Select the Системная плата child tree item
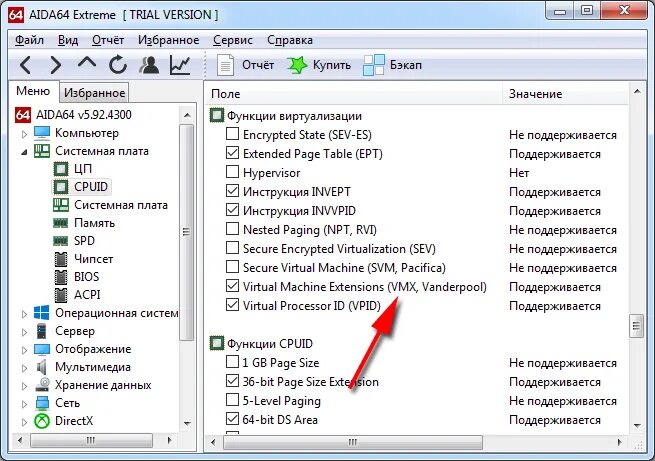This screenshot has width=655, height=461. click(121, 205)
